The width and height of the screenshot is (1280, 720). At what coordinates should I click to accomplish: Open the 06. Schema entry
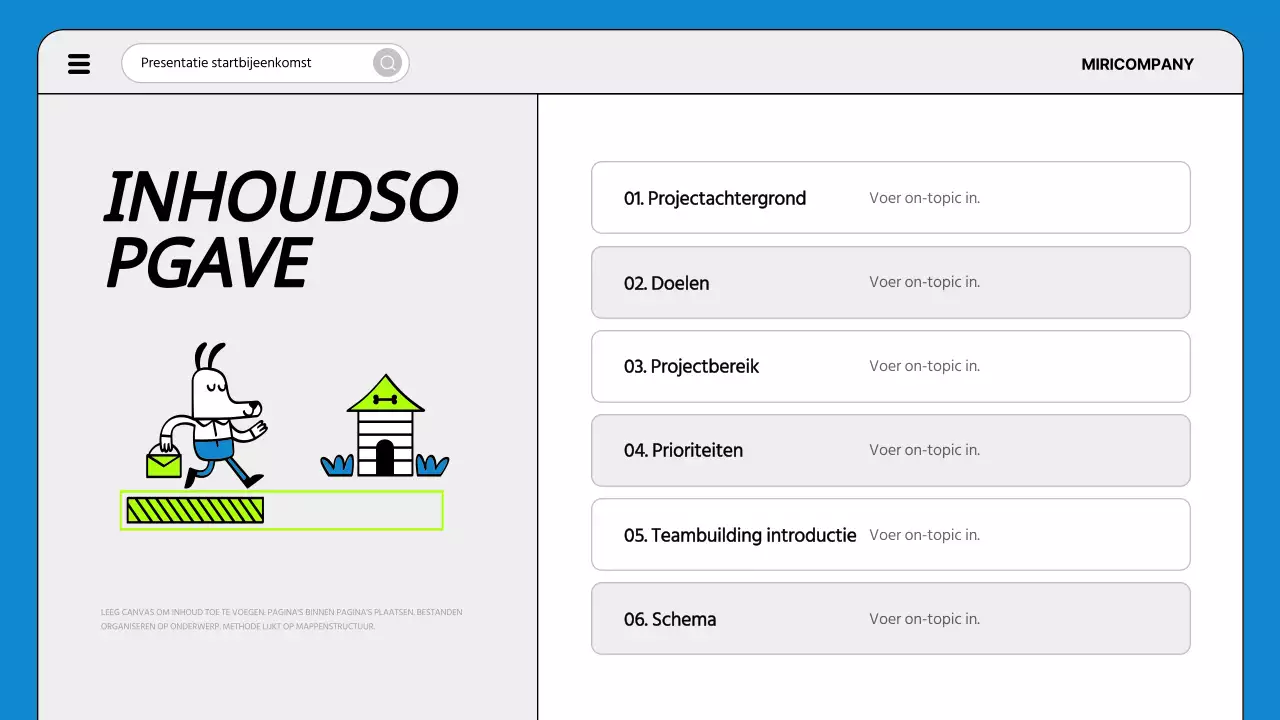[670, 619]
